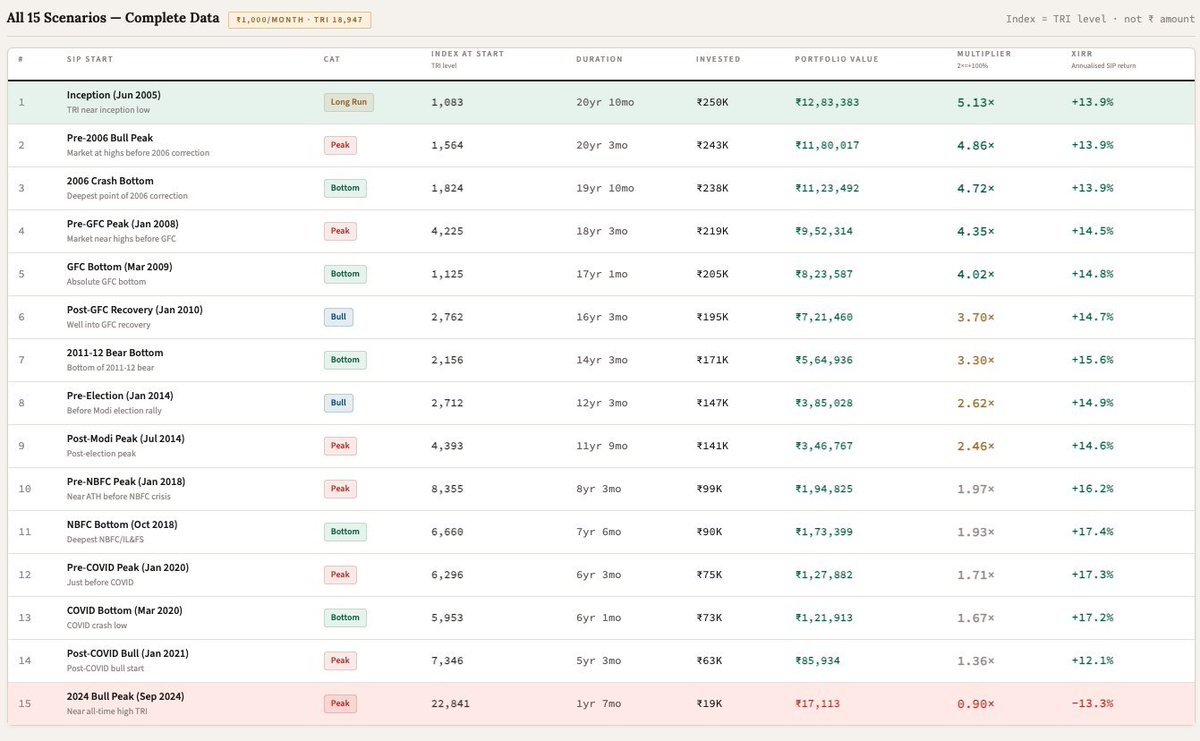Click the duration 11yr 9mo
The image size is (1200, 741).
pos(602,446)
